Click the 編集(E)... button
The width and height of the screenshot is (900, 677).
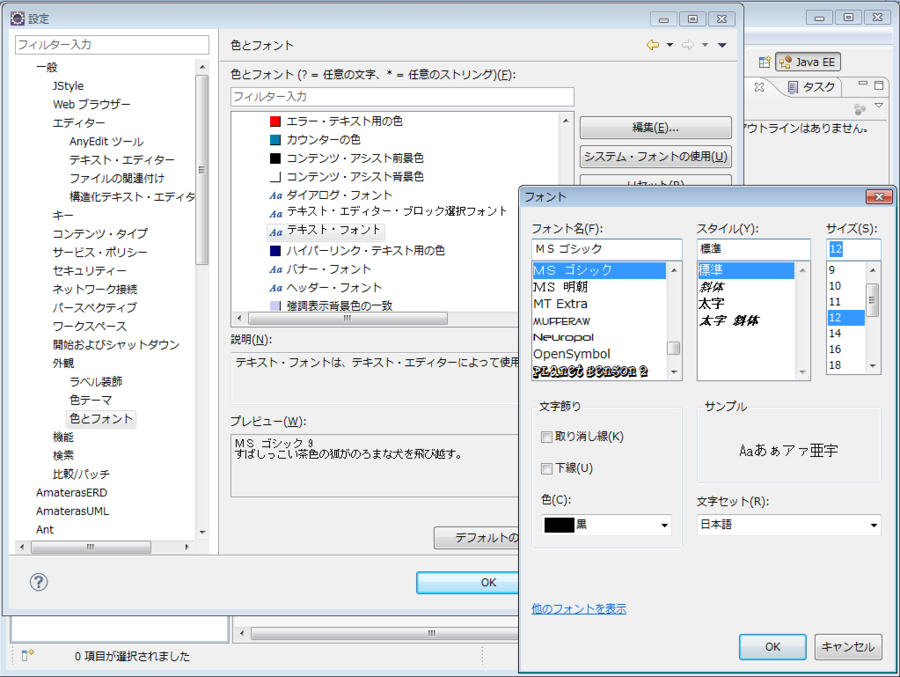click(x=655, y=127)
